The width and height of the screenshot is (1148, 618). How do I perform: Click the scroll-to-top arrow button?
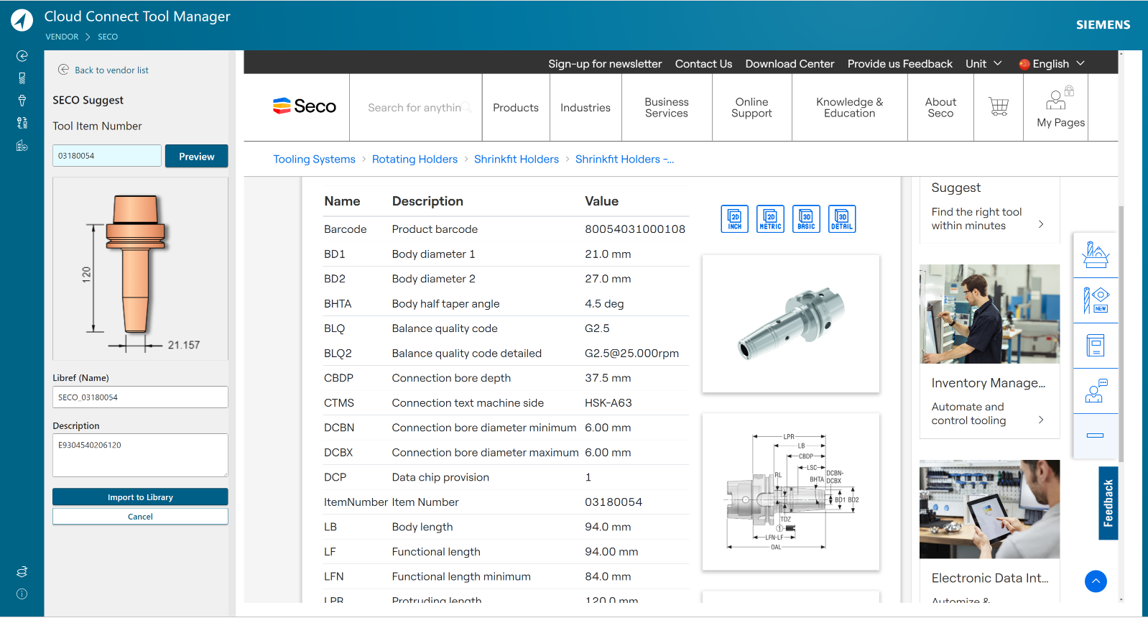1096,581
